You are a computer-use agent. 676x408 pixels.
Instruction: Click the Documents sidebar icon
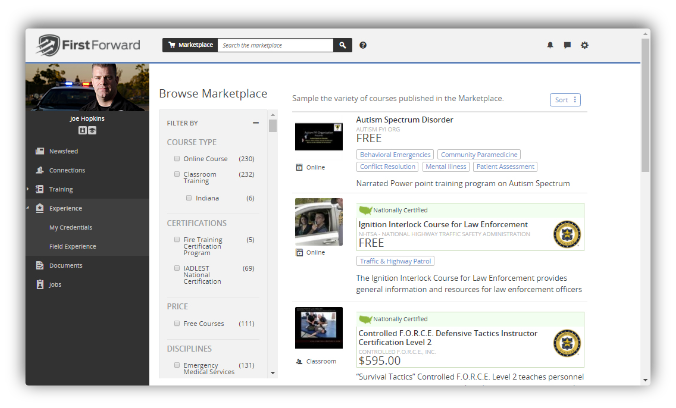point(40,265)
